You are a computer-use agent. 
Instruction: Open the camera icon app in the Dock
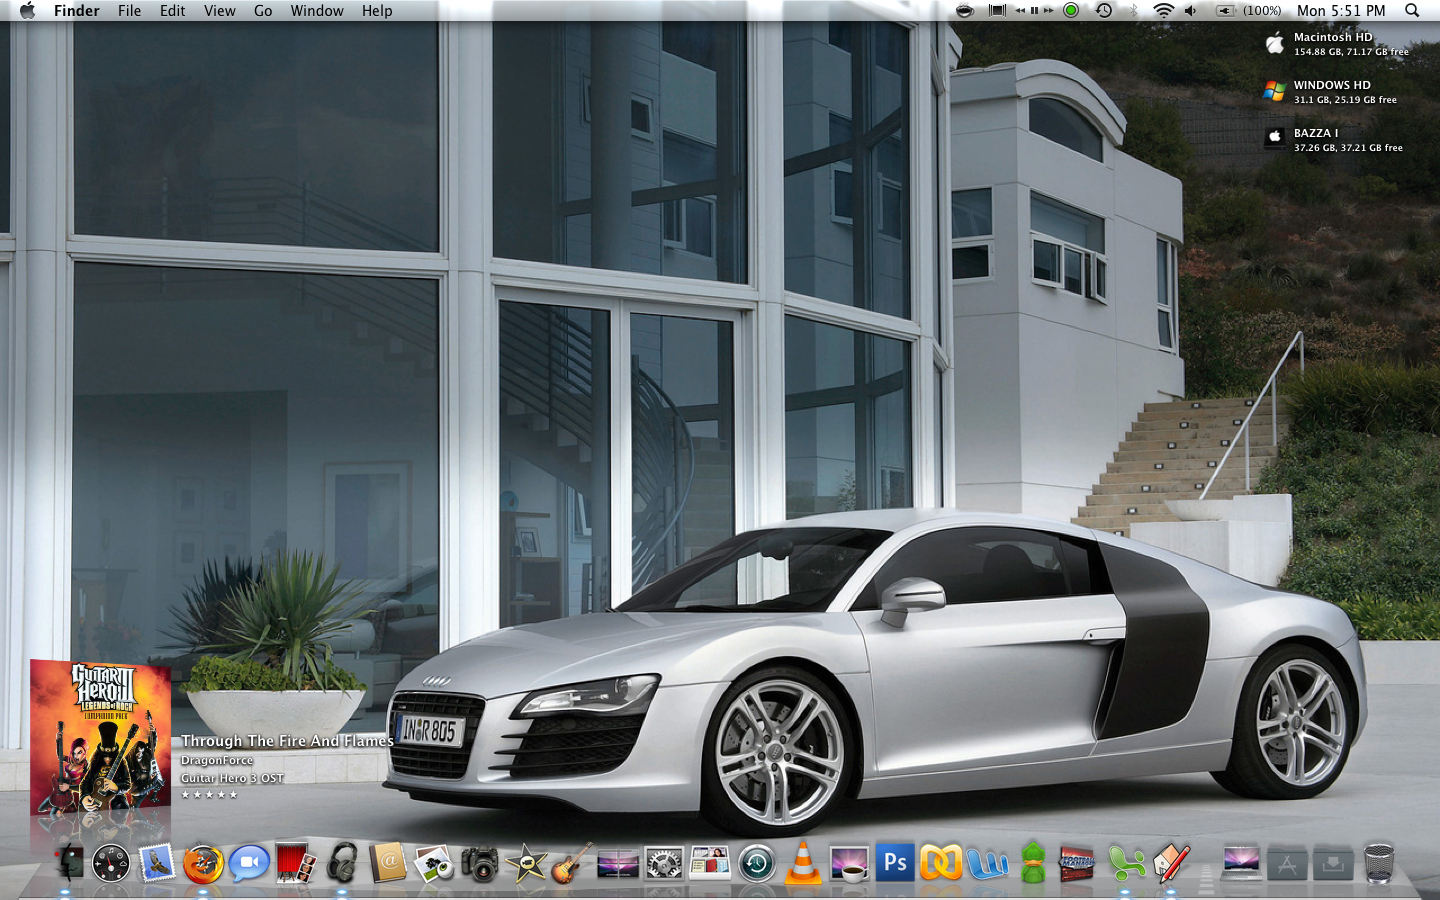pyautogui.click(x=480, y=863)
